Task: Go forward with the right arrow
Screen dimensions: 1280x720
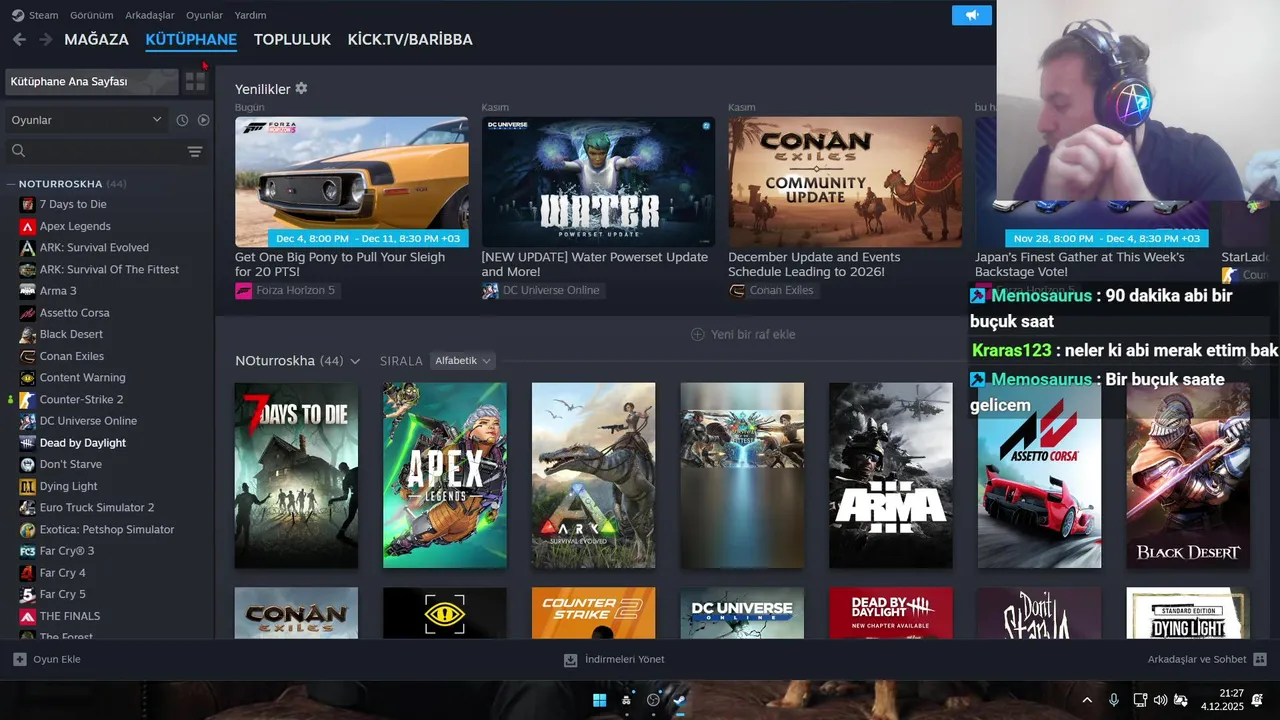Action: tap(46, 39)
